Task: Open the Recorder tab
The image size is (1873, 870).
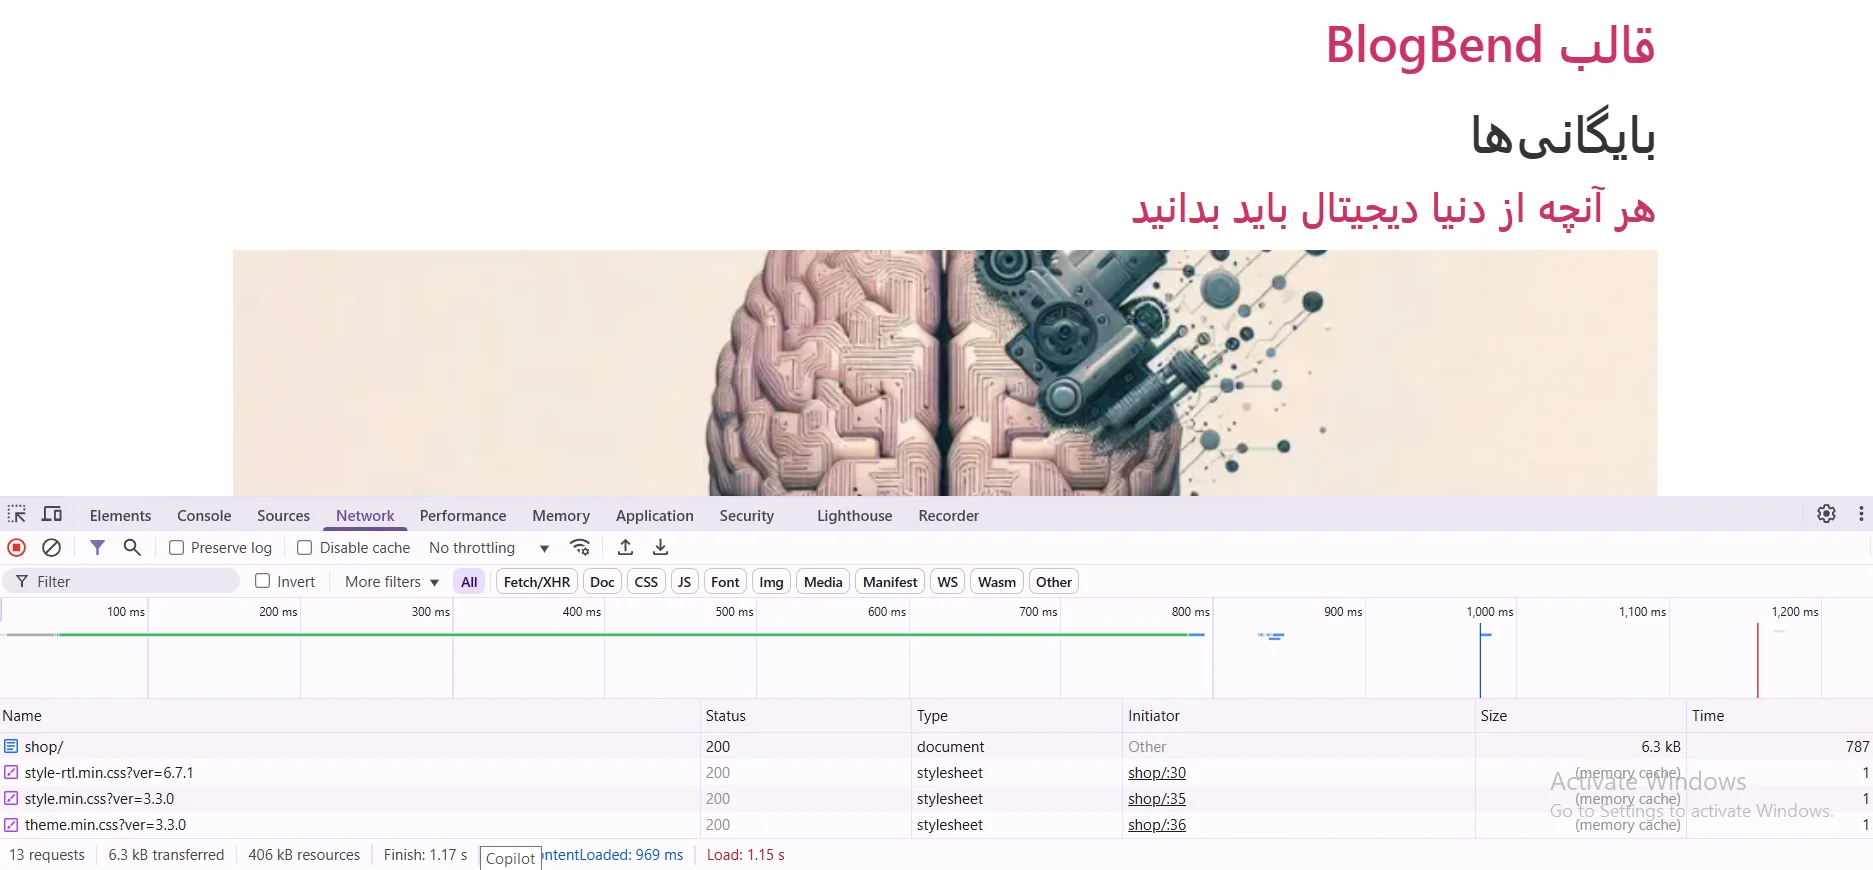Action: click(948, 516)
